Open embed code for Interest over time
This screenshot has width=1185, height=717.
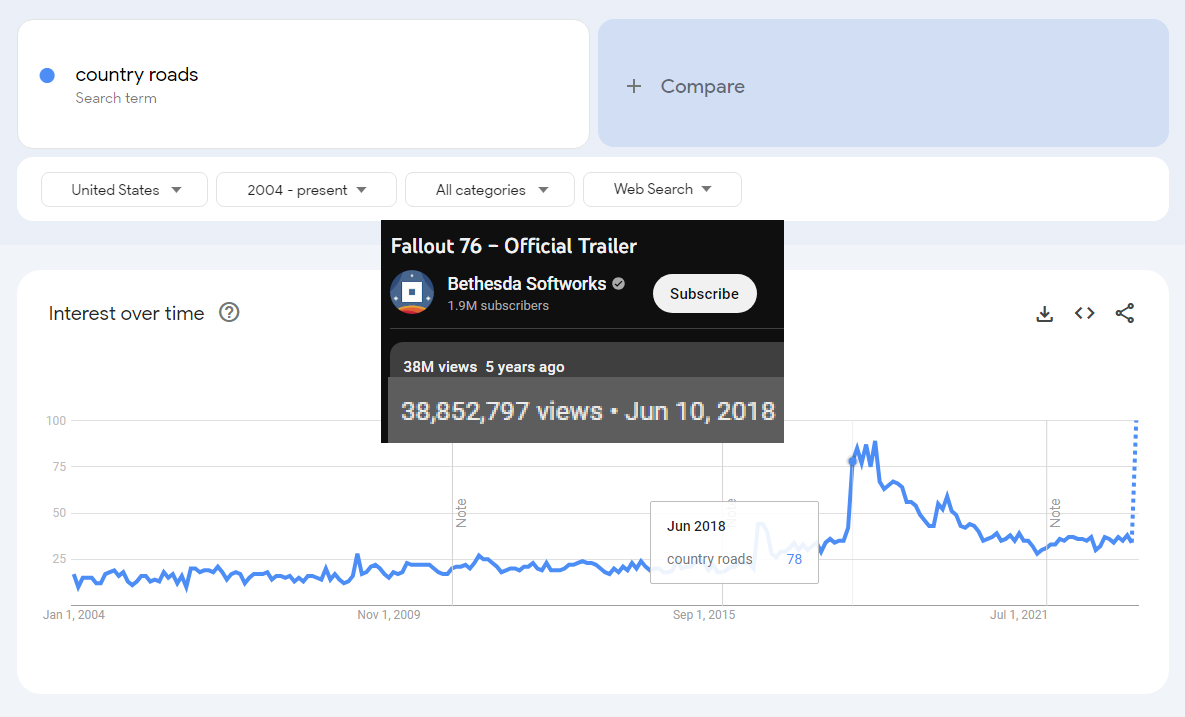coord(1084,313)
